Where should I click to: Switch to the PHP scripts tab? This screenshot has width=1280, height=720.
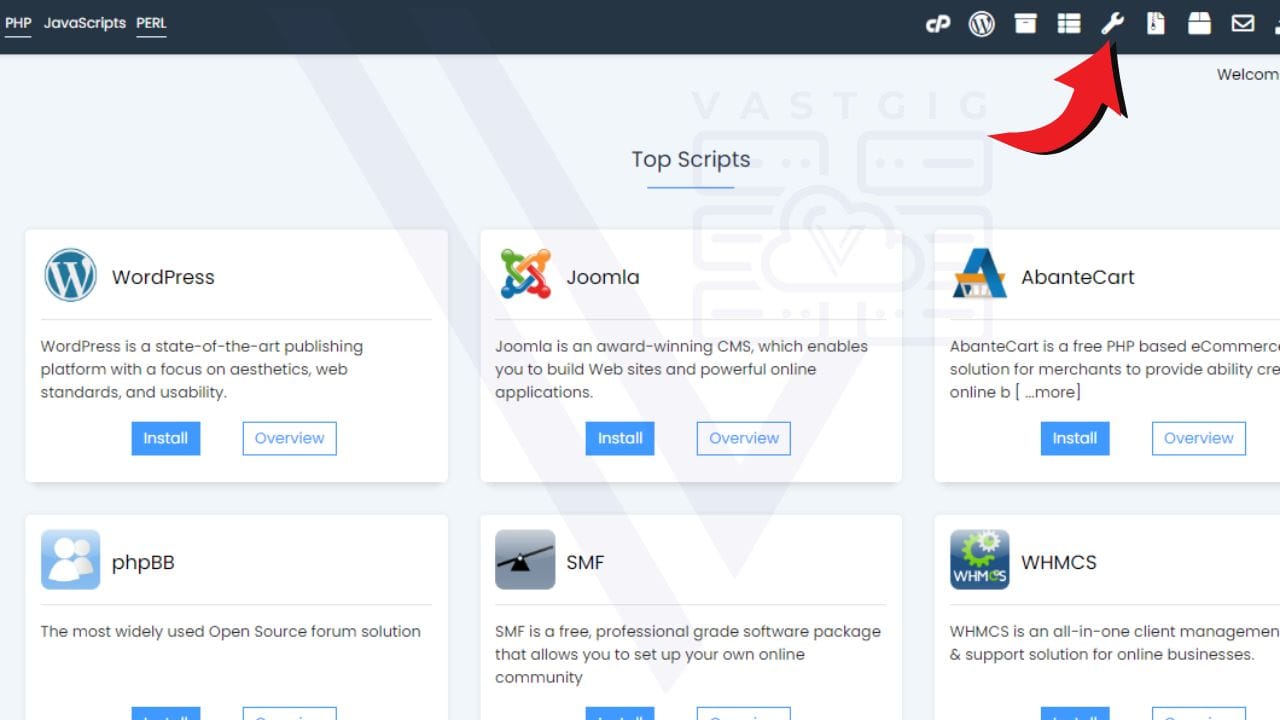17,23
